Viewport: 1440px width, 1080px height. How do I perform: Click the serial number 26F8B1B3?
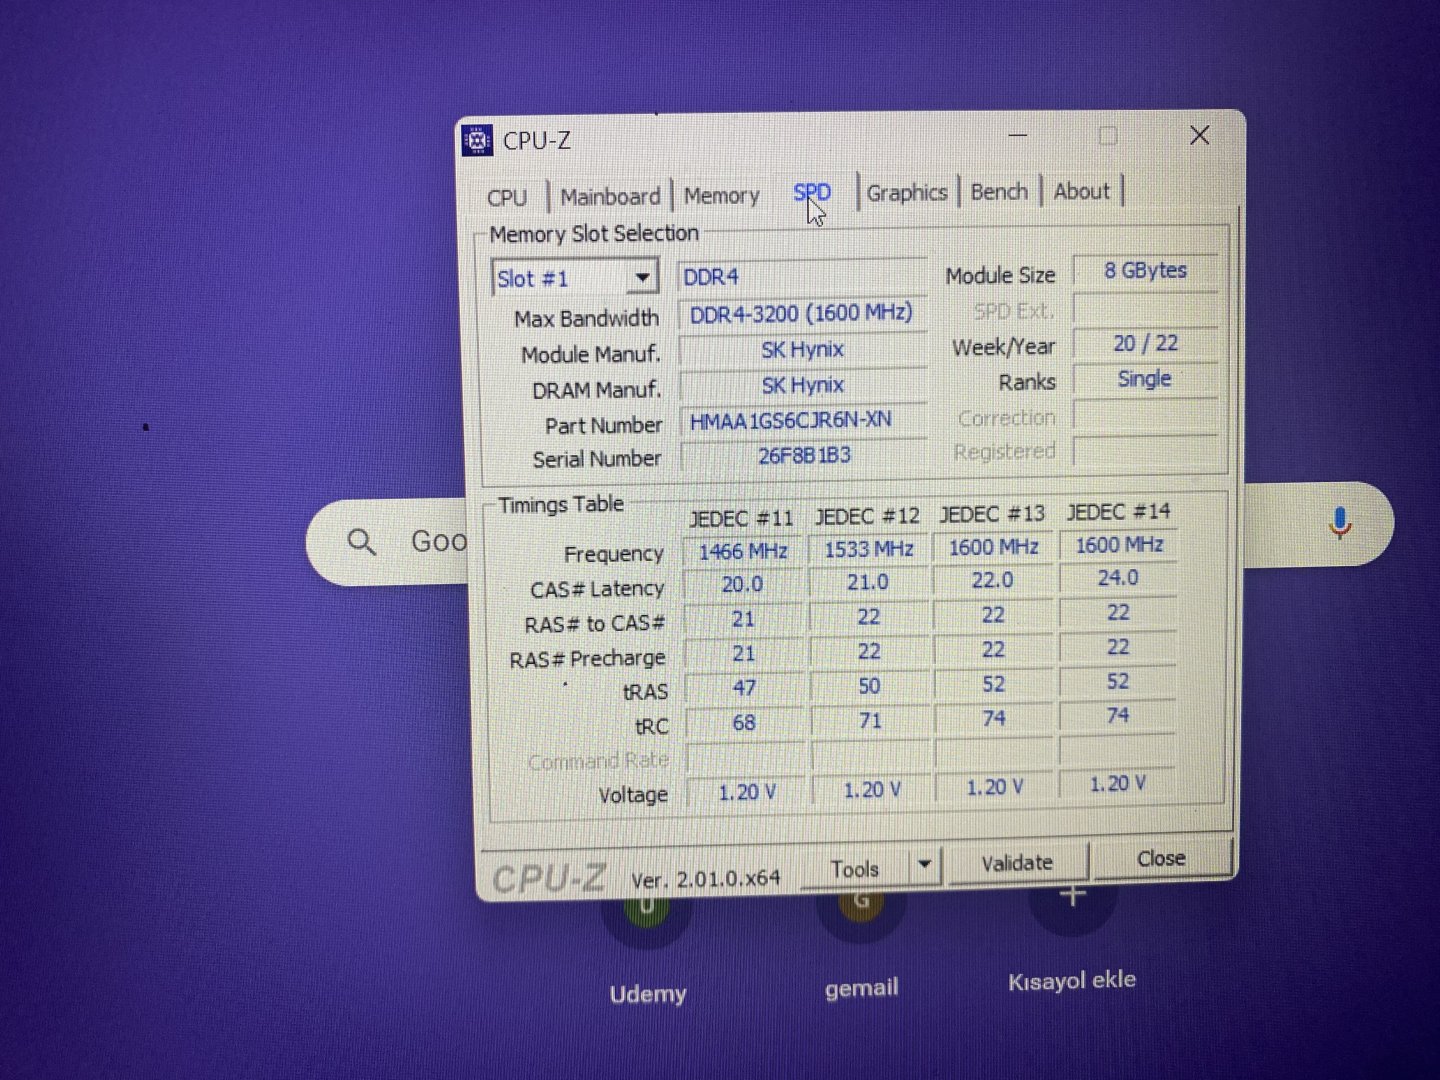[x=804, y=455]
